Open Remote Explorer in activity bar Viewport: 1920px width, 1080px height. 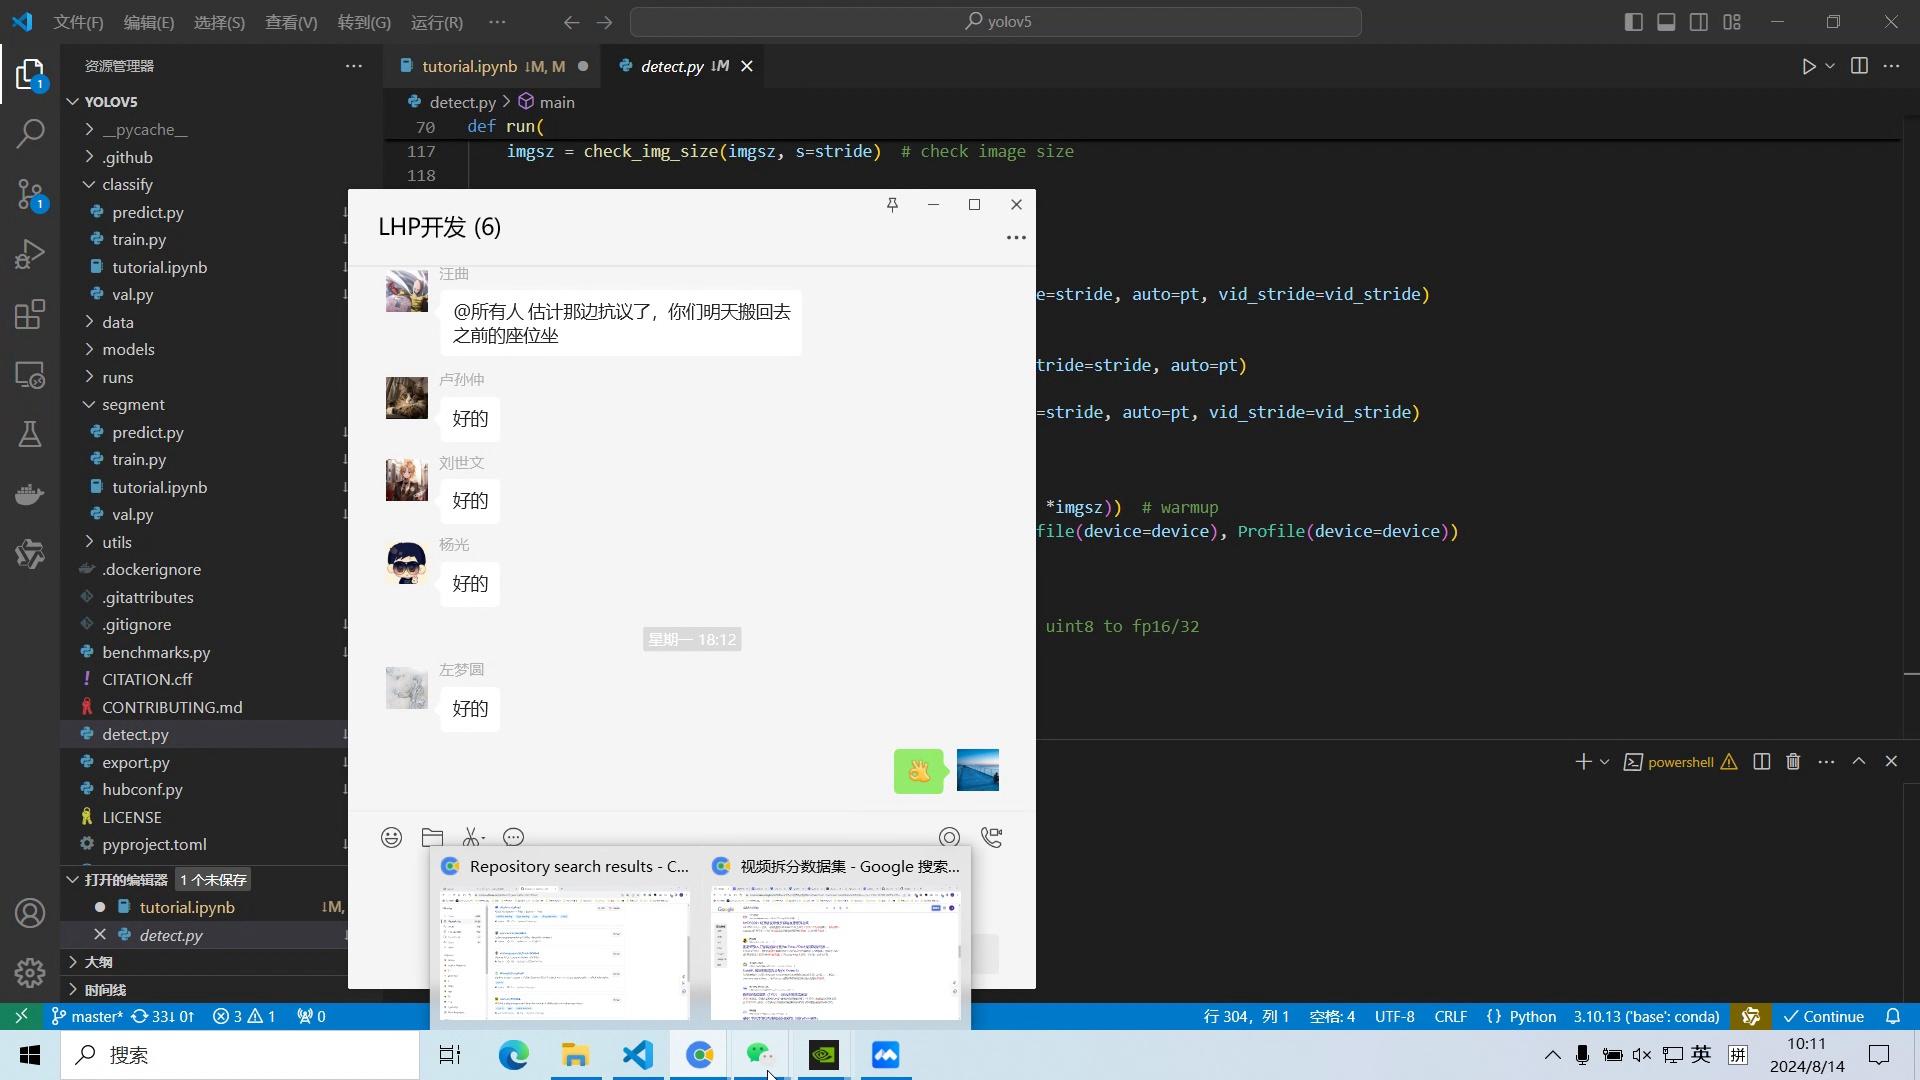click(30, 375)
